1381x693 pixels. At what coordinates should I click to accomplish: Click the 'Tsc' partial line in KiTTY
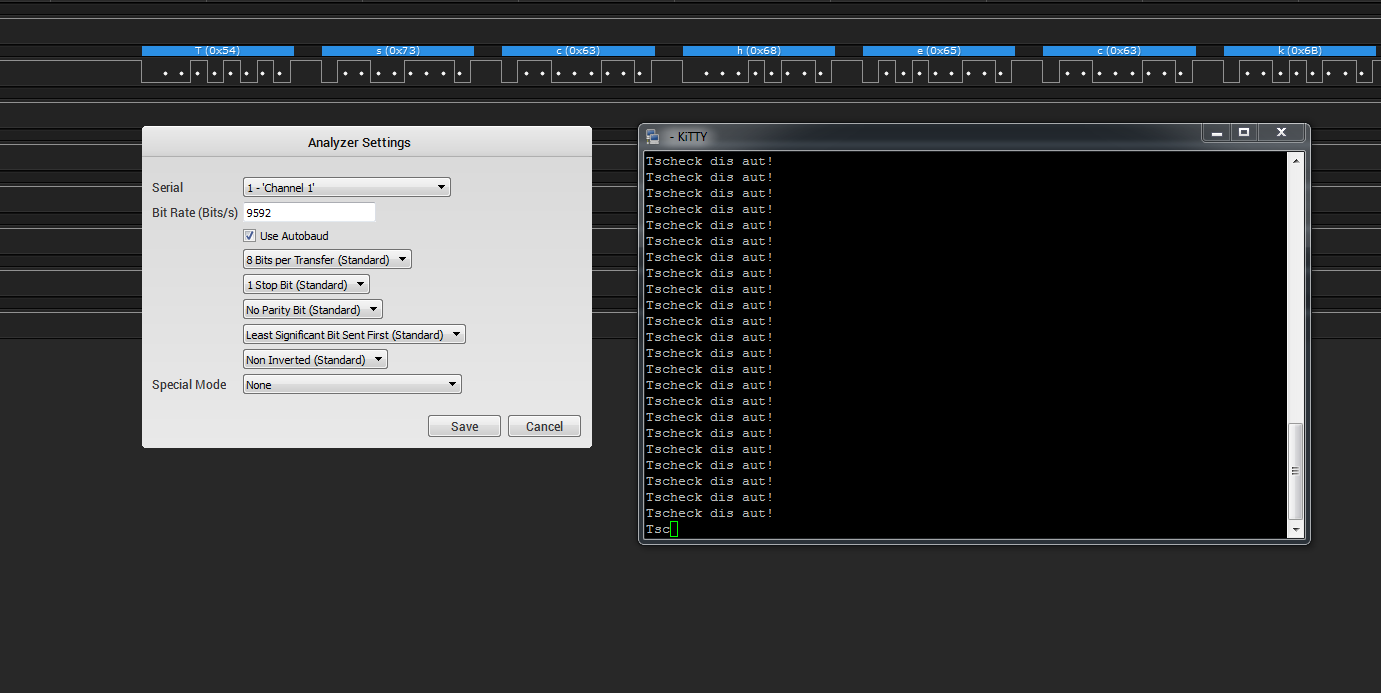coord(657,529)
